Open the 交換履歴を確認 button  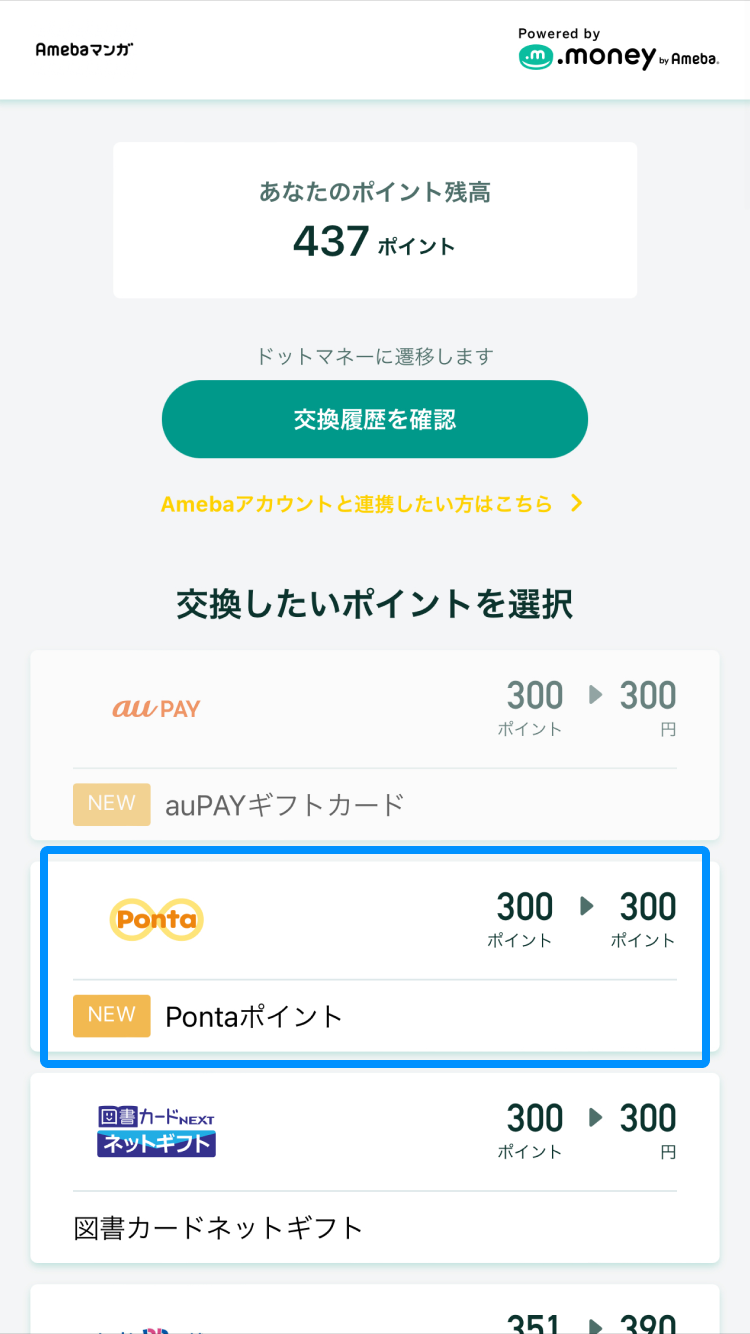pos(375,419)
